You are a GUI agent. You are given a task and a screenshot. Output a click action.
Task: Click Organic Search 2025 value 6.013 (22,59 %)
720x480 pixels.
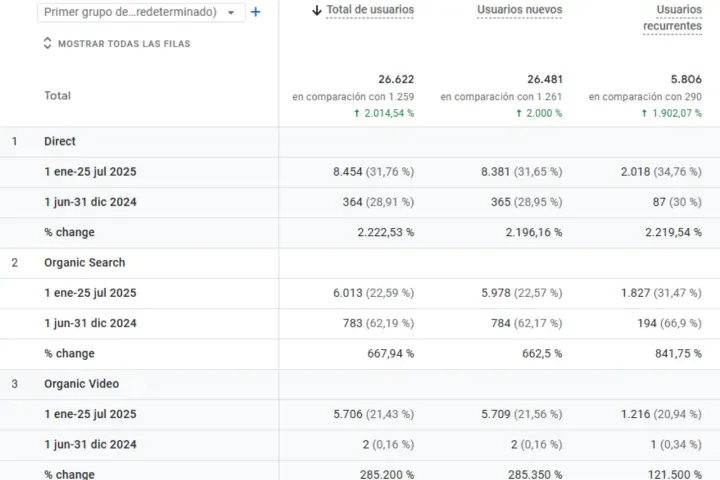coord(373,293)
